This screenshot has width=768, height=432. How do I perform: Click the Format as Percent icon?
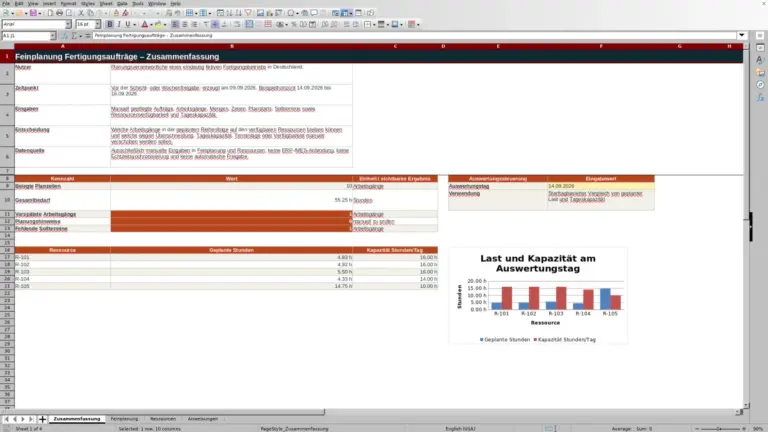(x=294, y=24)
